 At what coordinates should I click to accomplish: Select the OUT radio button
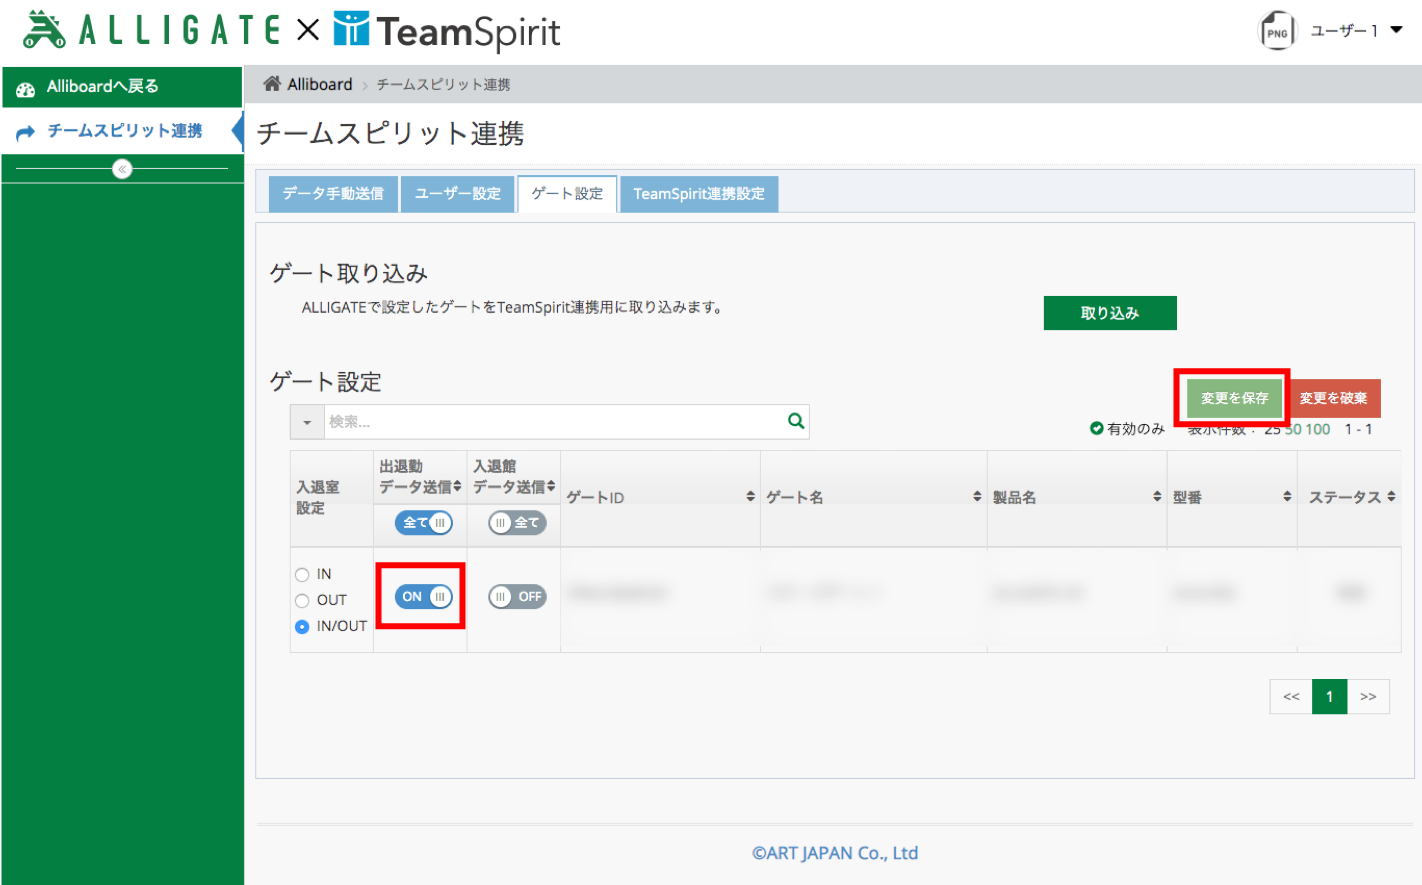[302, 601]
